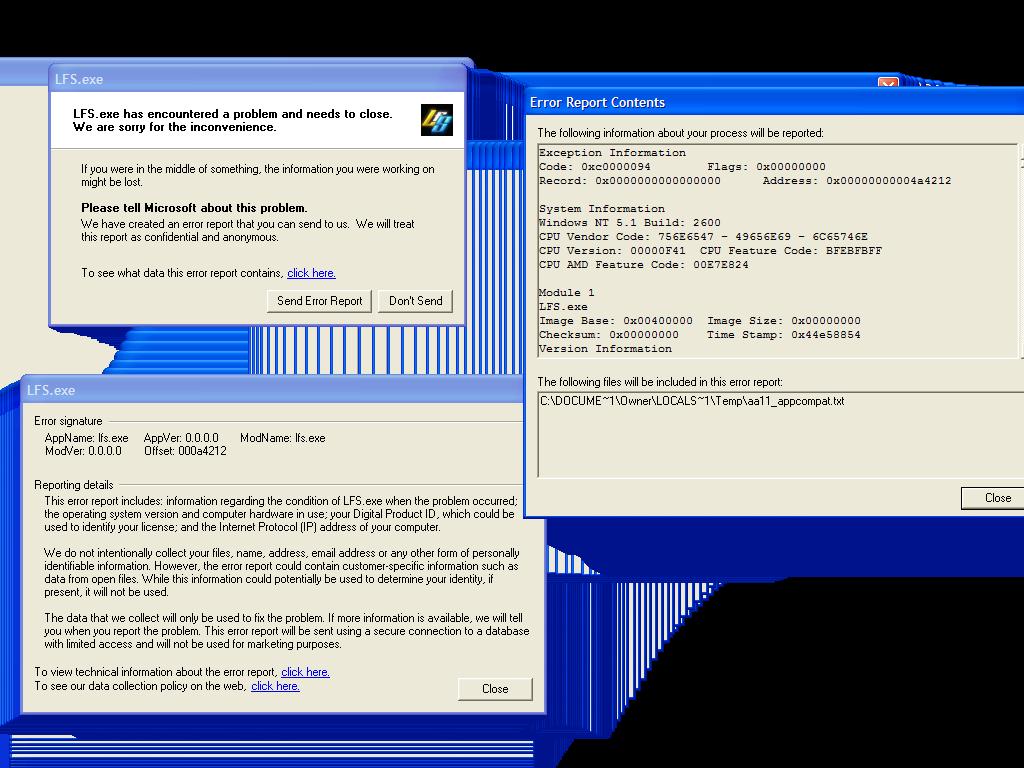
Task: Click 'Error signature' section label
Action: click(68, 421)
